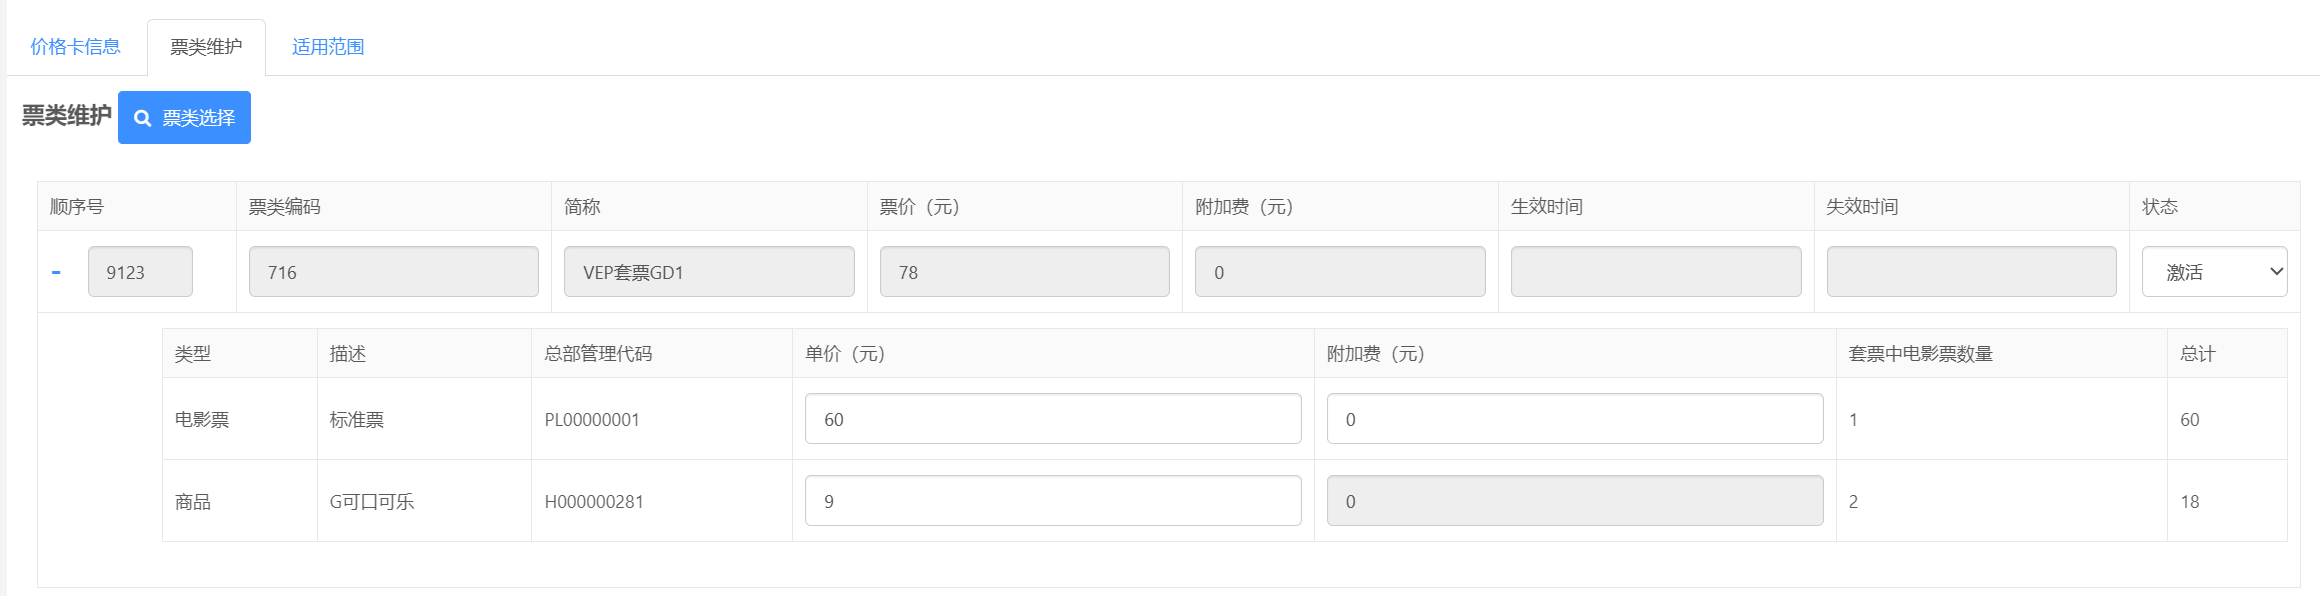Image resolution: width=2320 pixels, height=596 pixels.
Task: Select the 票类维护 tab
Action: click(x=206, y=47)
